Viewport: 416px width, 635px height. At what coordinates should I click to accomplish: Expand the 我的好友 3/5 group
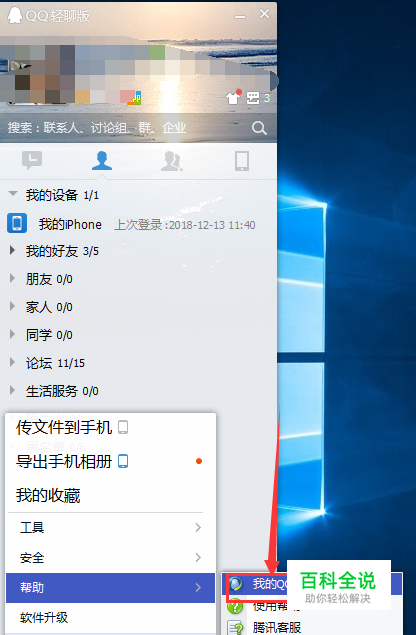pyautogui.click(x=12, y=251)
